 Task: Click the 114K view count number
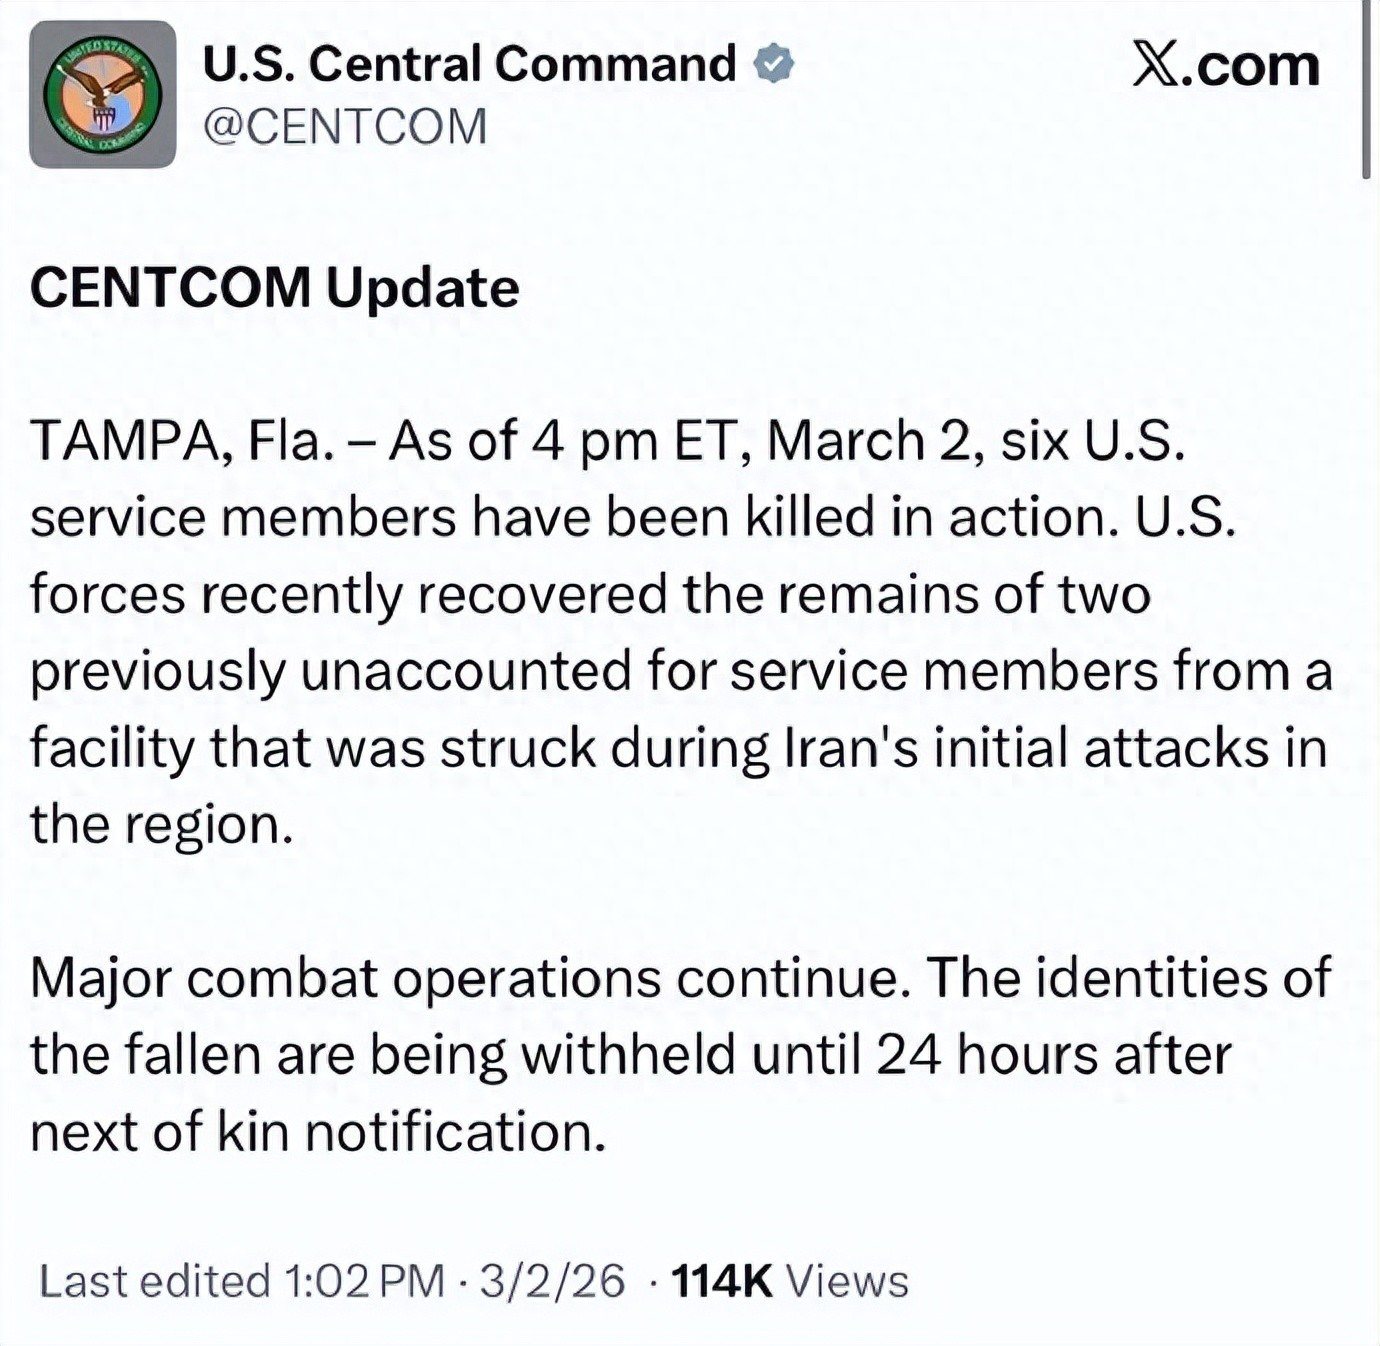(x=721, y=1281)
